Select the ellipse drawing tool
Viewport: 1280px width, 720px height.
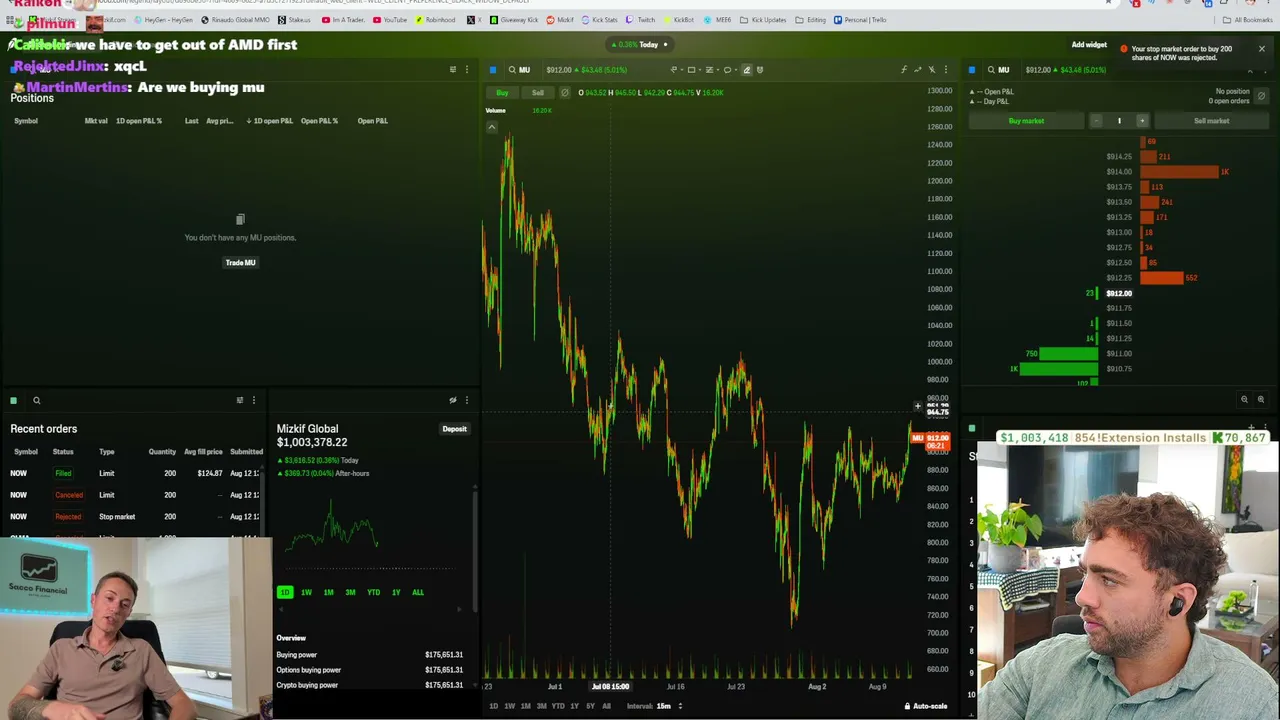727,70
